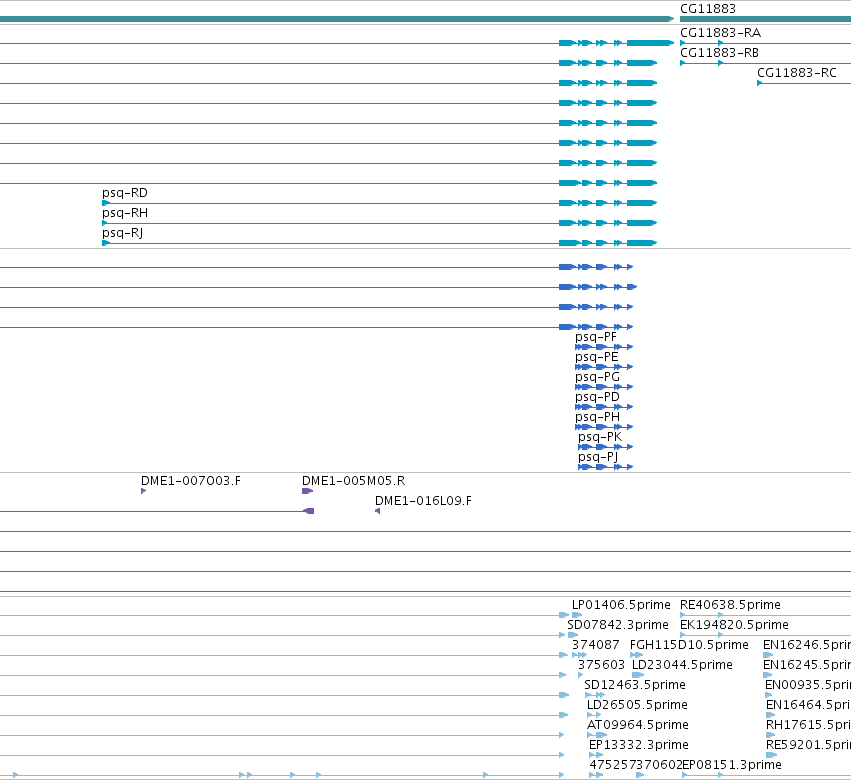851x780 pixels.
Task: Open the psq-RH transcript label
Action: click(x=125, y=213)
